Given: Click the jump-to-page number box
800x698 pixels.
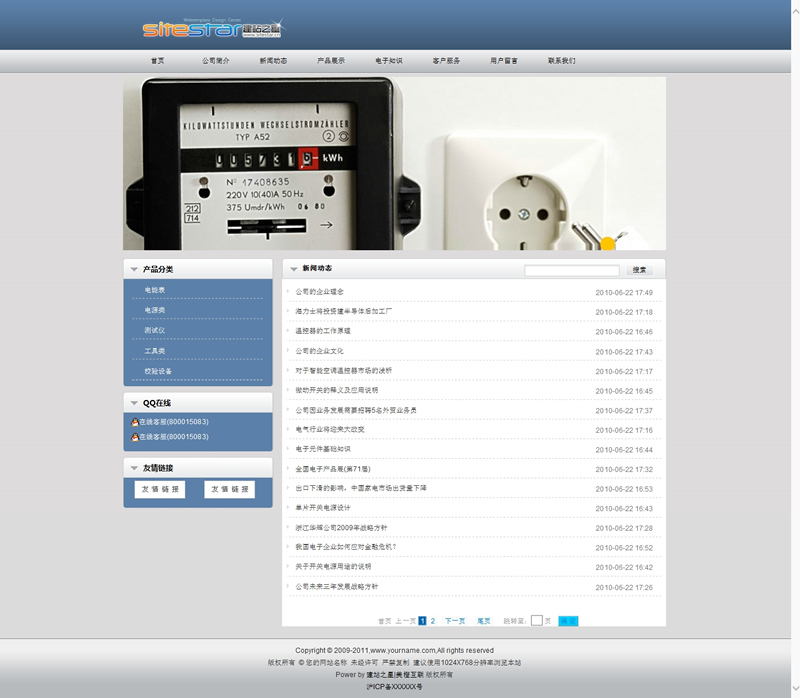Looking at the screenshot, I should tap(536, 621).
